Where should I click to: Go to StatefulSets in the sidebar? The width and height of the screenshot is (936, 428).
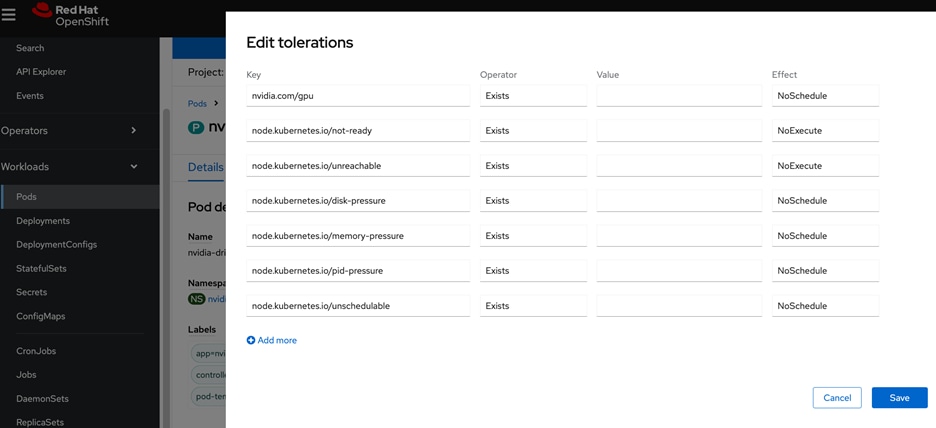point(41,269)
